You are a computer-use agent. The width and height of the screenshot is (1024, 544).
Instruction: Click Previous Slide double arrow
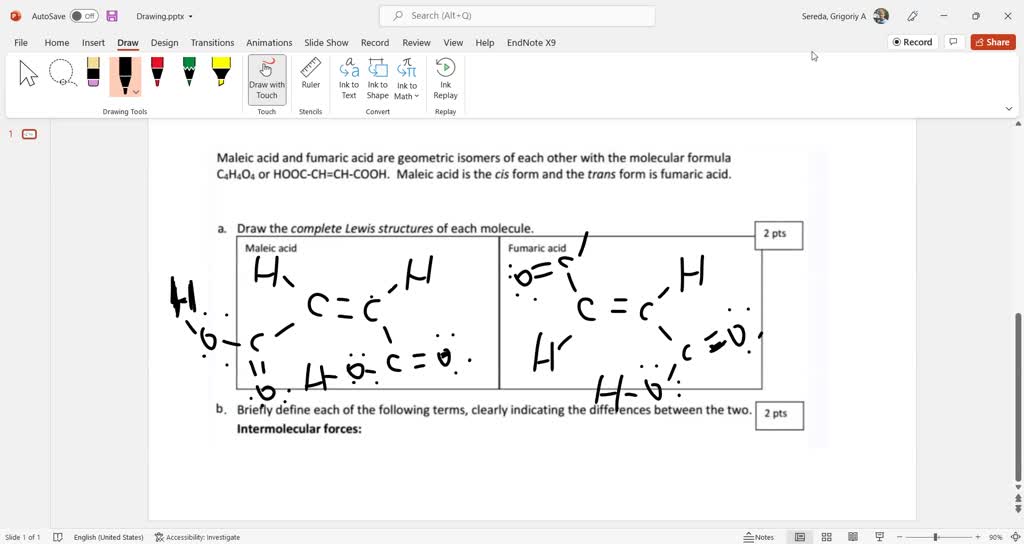(1017, 498)
